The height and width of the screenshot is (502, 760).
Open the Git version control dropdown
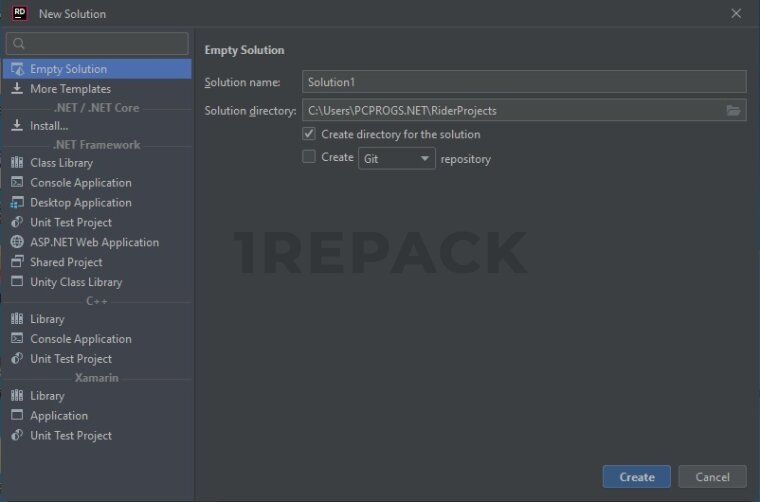(x=397, y=158)
